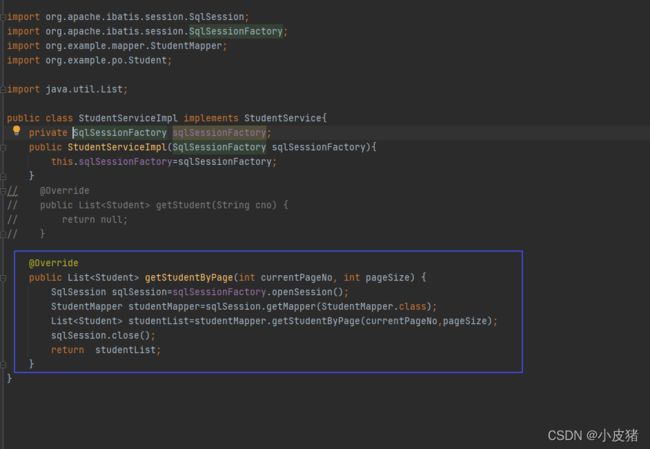The image size is (650, 449).
Task: Click the @Override annotation above getStudentByPage
Action: pyautogui.click(x=53, y=263)
